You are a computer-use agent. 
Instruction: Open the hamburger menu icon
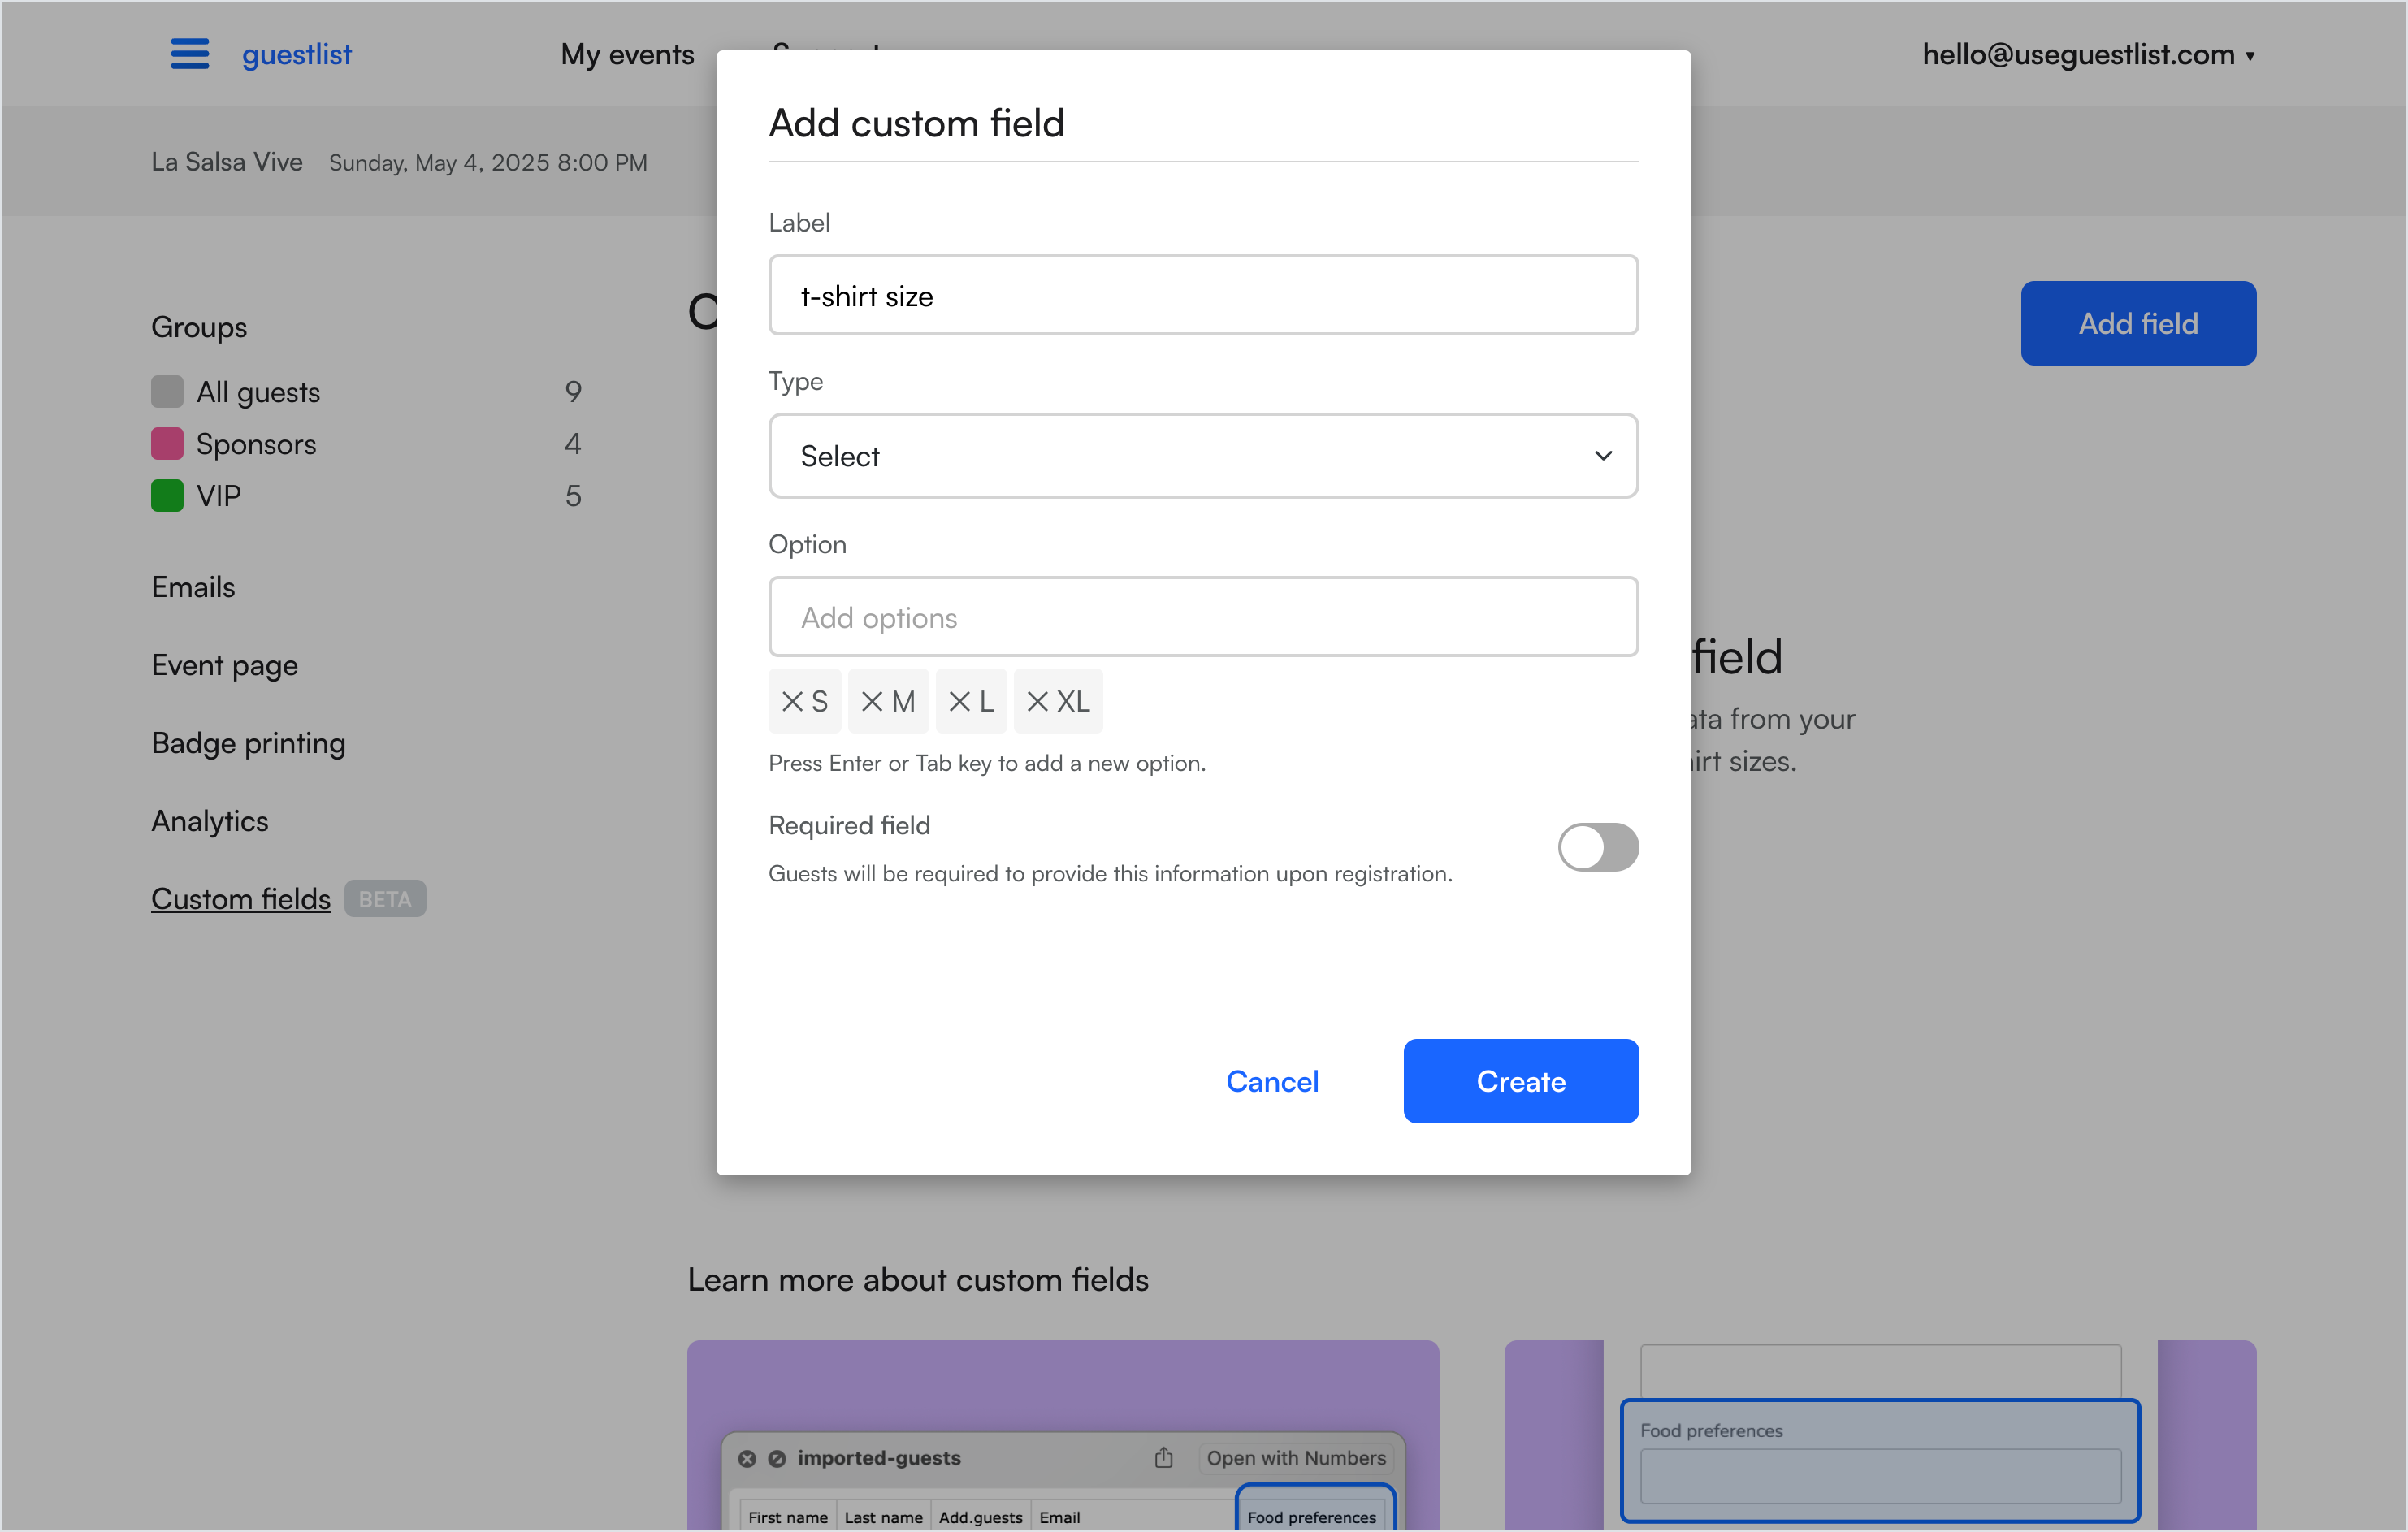(189, 54)
